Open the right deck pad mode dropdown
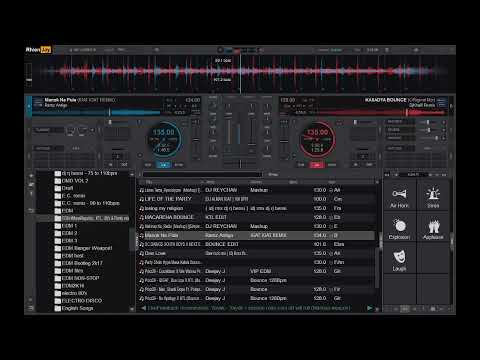480x360 pixels. 400,148
